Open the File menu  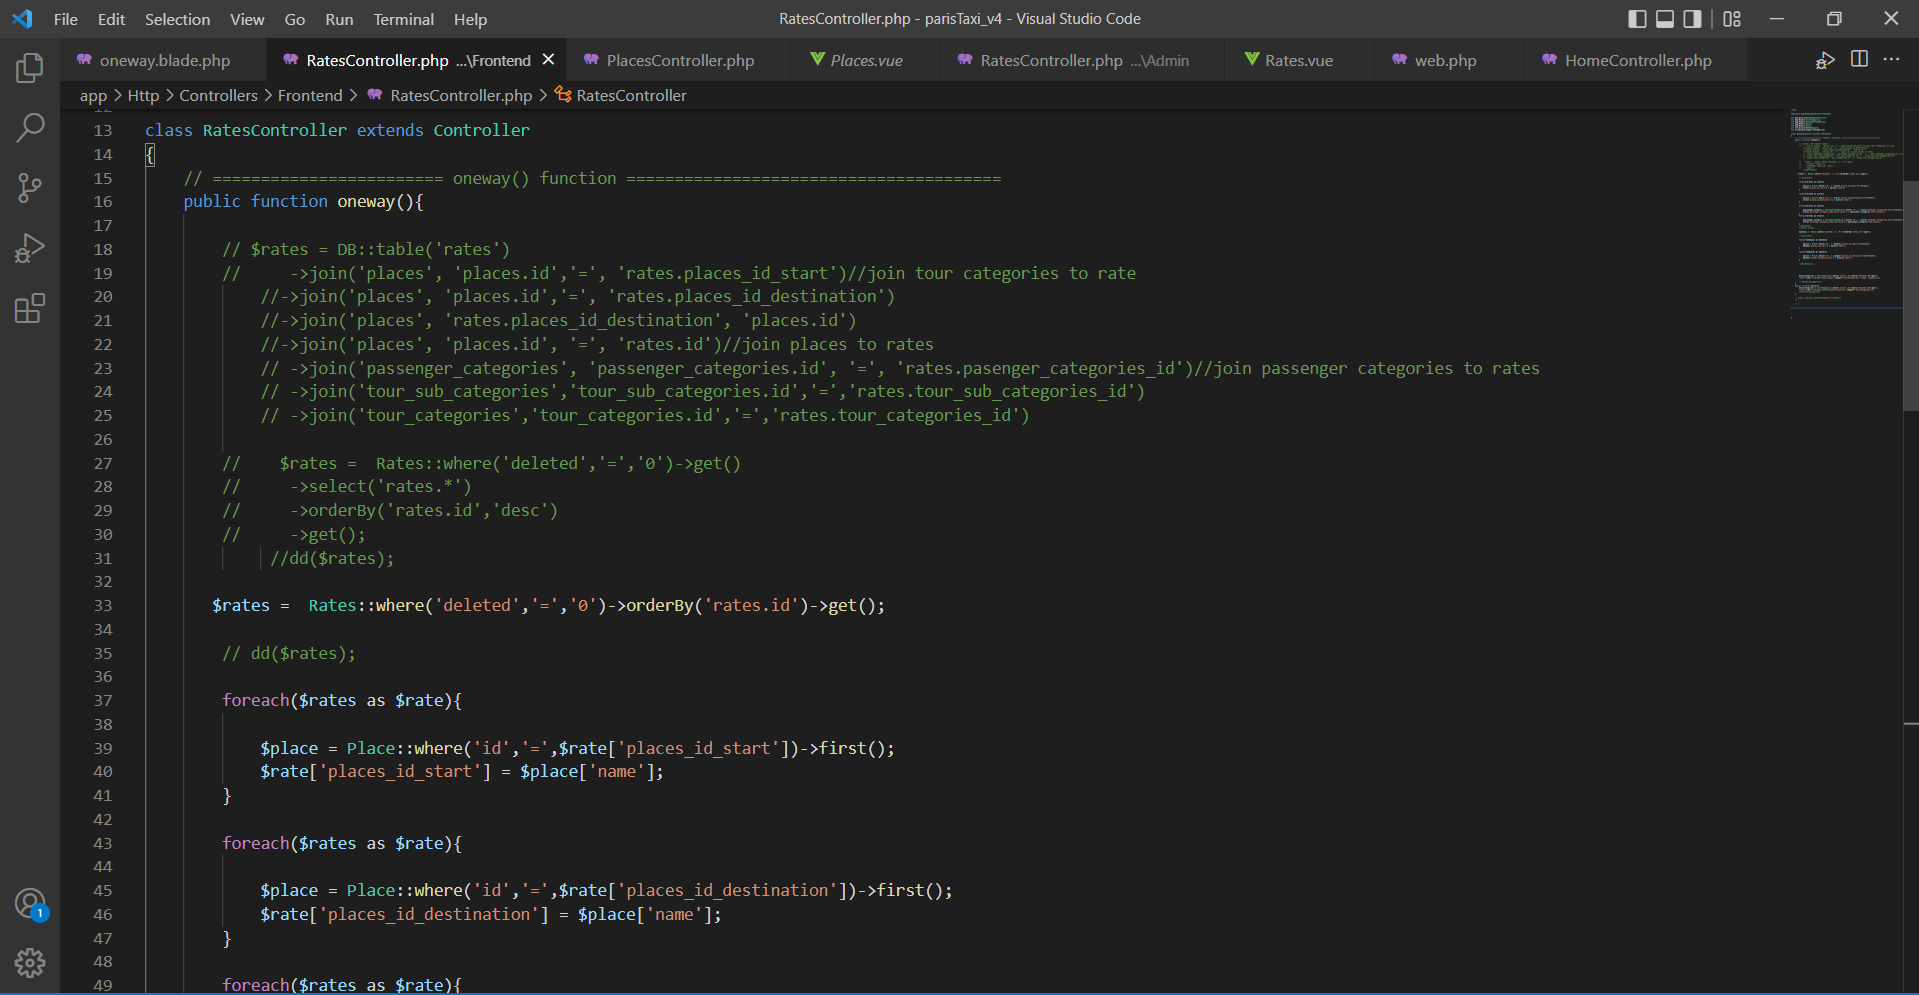66,19
